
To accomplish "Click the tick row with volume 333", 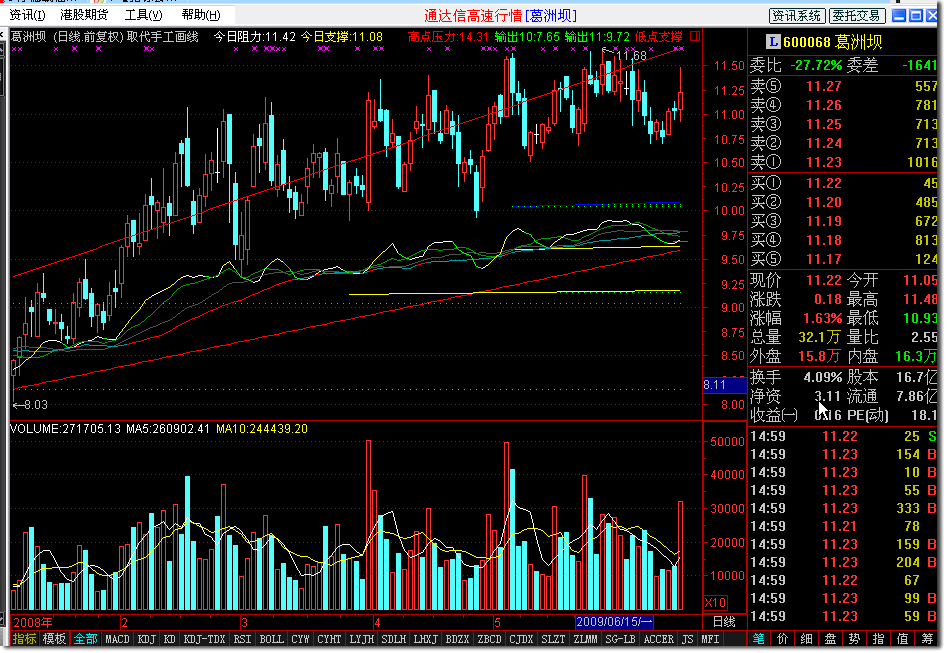I will pos(843,508).
